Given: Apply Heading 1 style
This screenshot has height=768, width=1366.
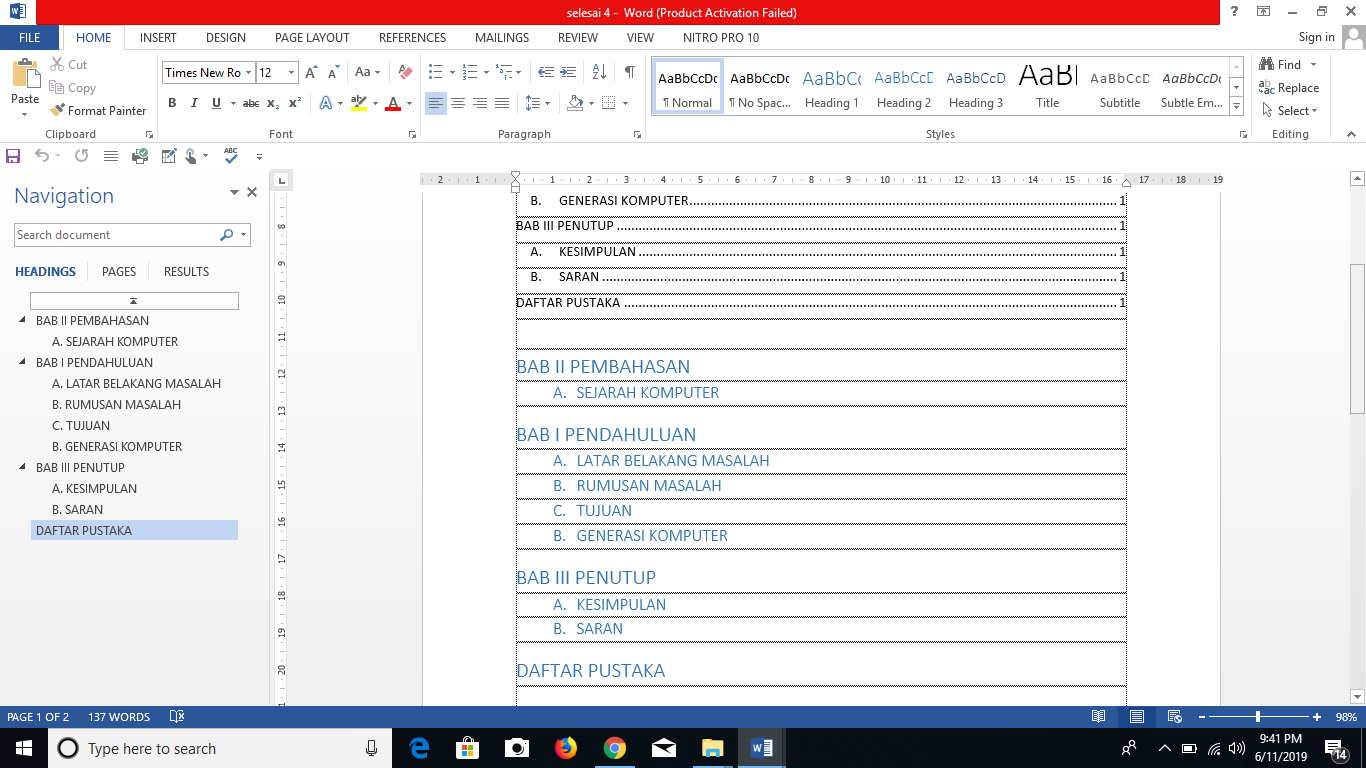Looking at the screenshot, I should pyautogui.click(x=832, y=86).
